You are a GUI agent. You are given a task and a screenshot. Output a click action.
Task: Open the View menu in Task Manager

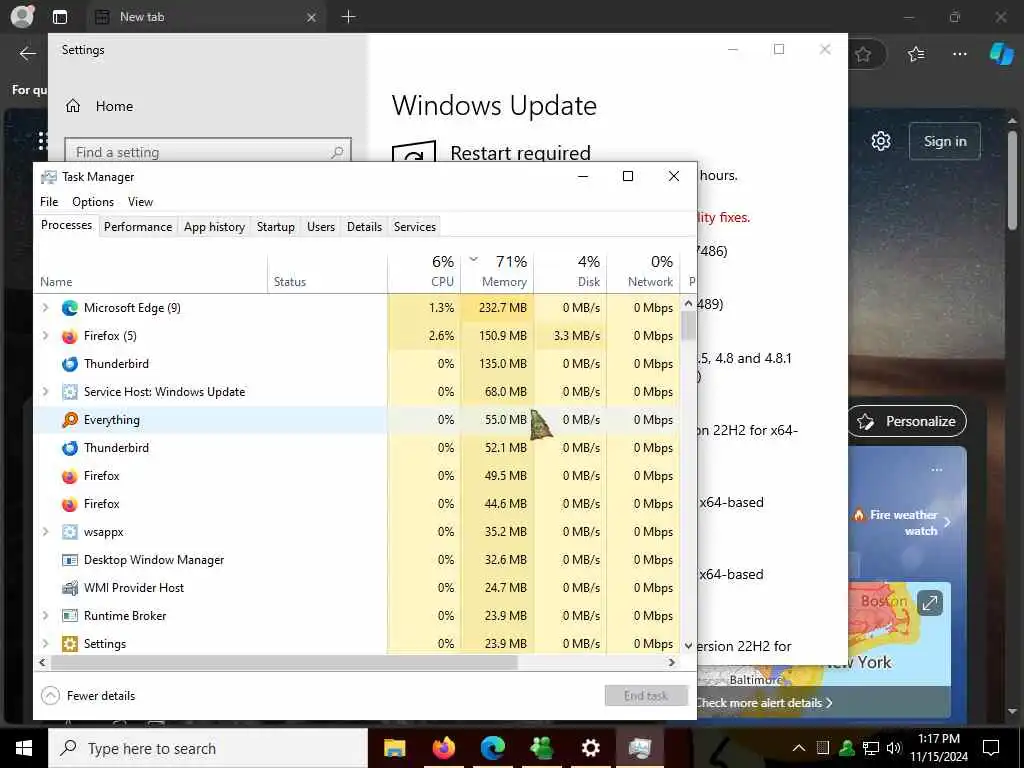[140, 202]
